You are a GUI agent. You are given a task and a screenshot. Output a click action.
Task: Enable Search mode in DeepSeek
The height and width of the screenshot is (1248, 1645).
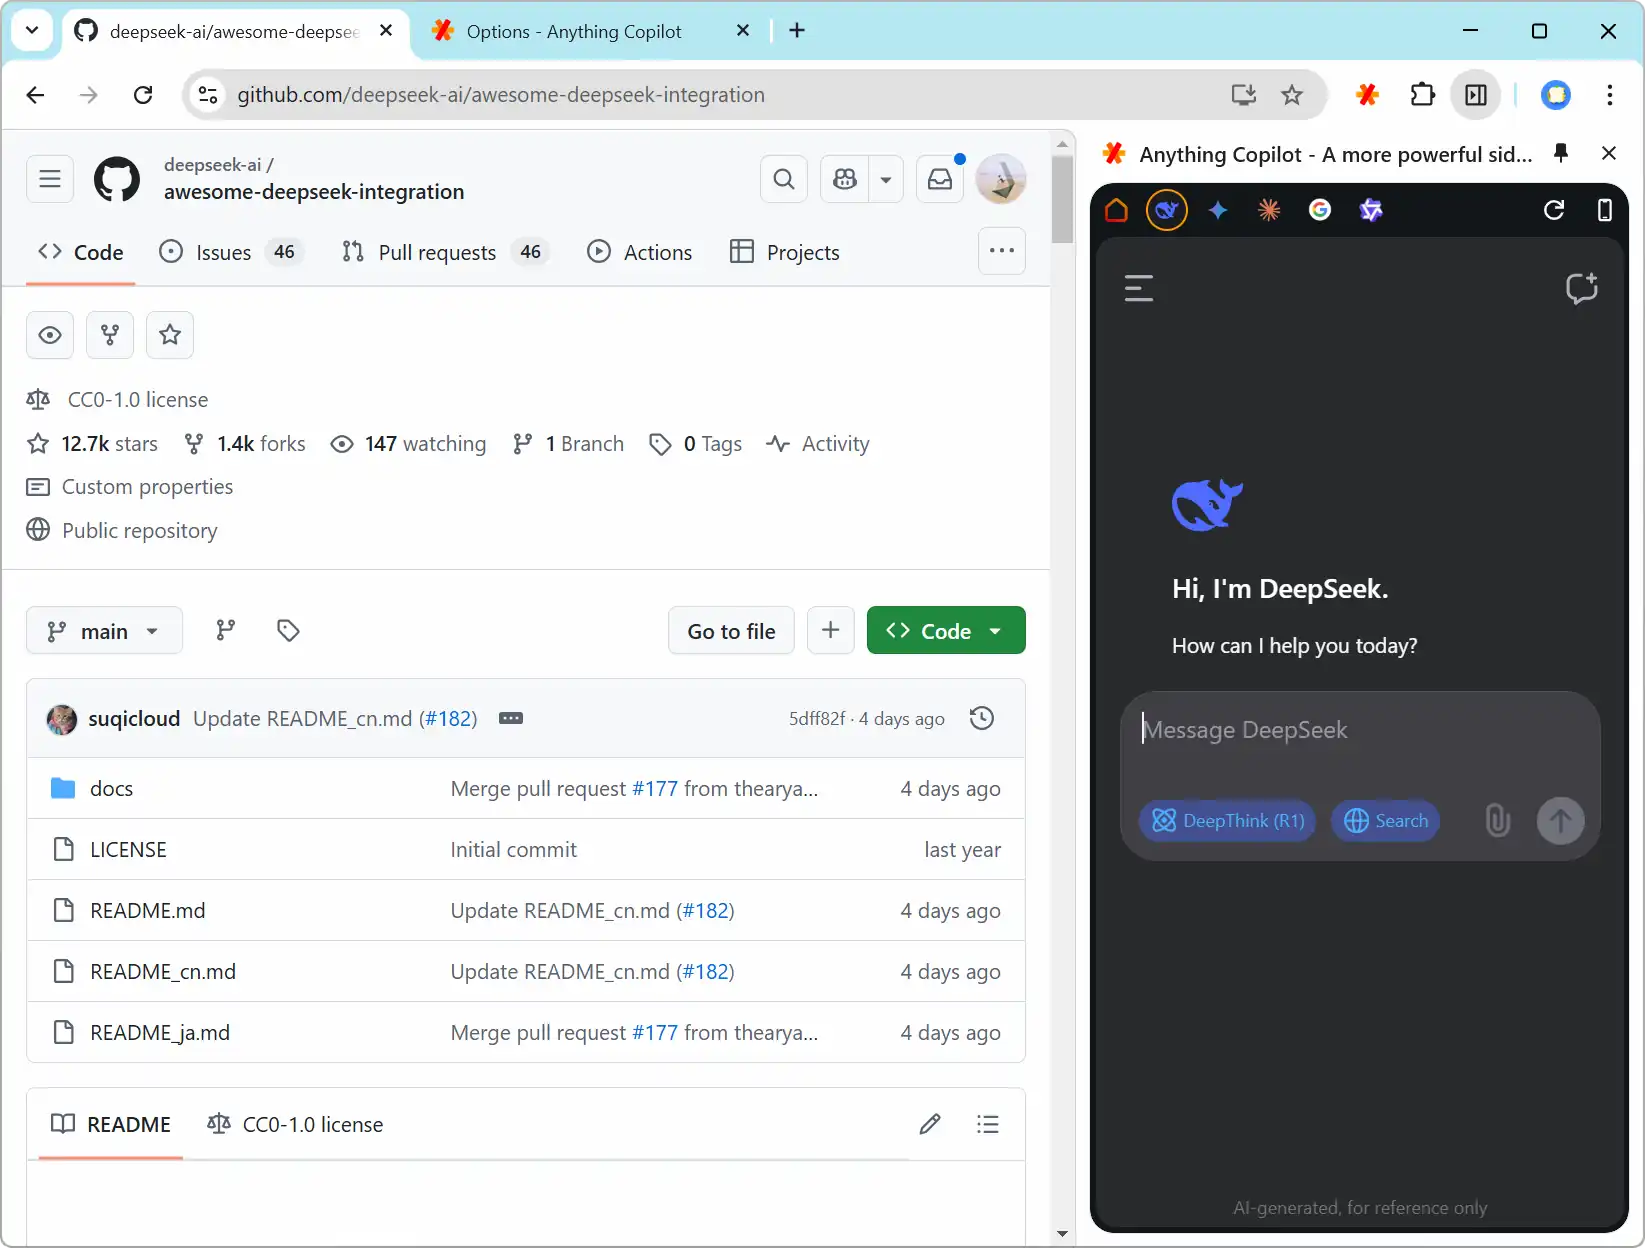click(1385, 821)
